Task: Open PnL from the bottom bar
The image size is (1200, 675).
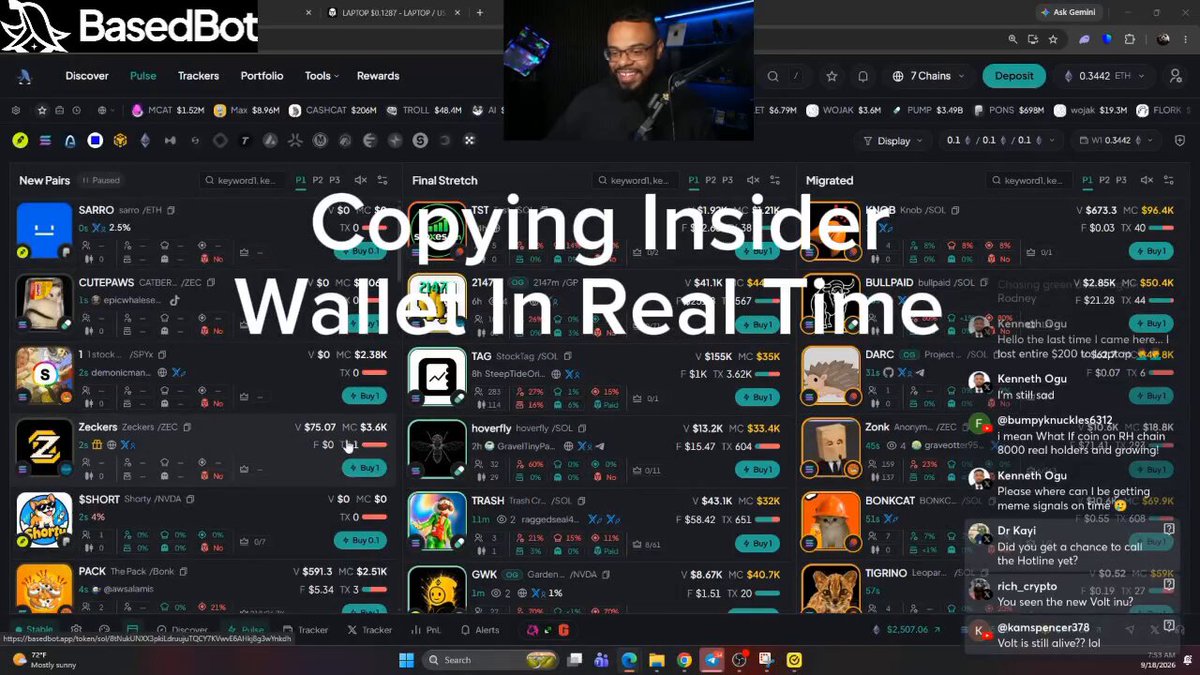Action: [426, 630]
